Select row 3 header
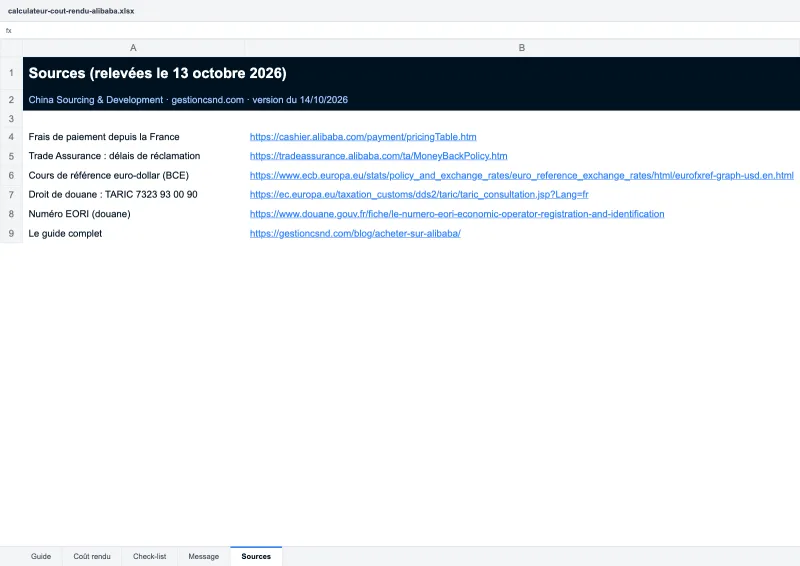This screenshot has height=566, width=800. point(11,119)
